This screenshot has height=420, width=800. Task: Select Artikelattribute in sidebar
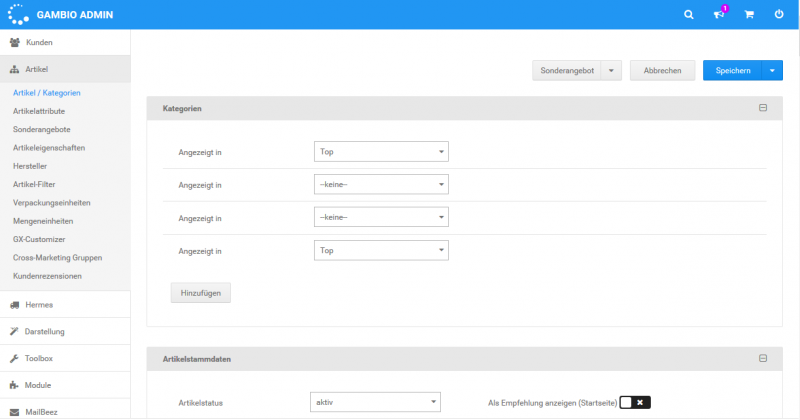click(x=41, y=111)
